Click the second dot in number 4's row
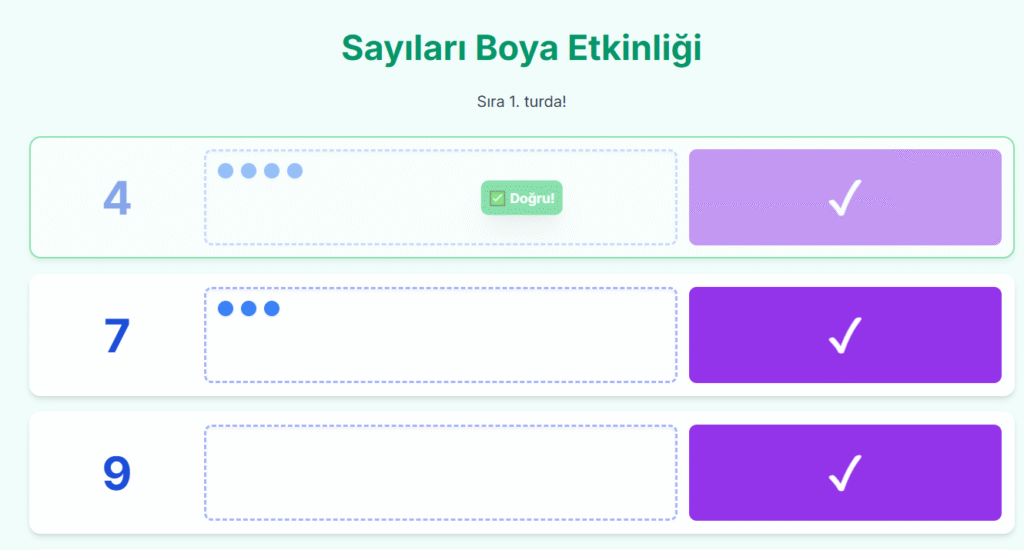Screen dimensions: 1024x550 coord(249,171)
